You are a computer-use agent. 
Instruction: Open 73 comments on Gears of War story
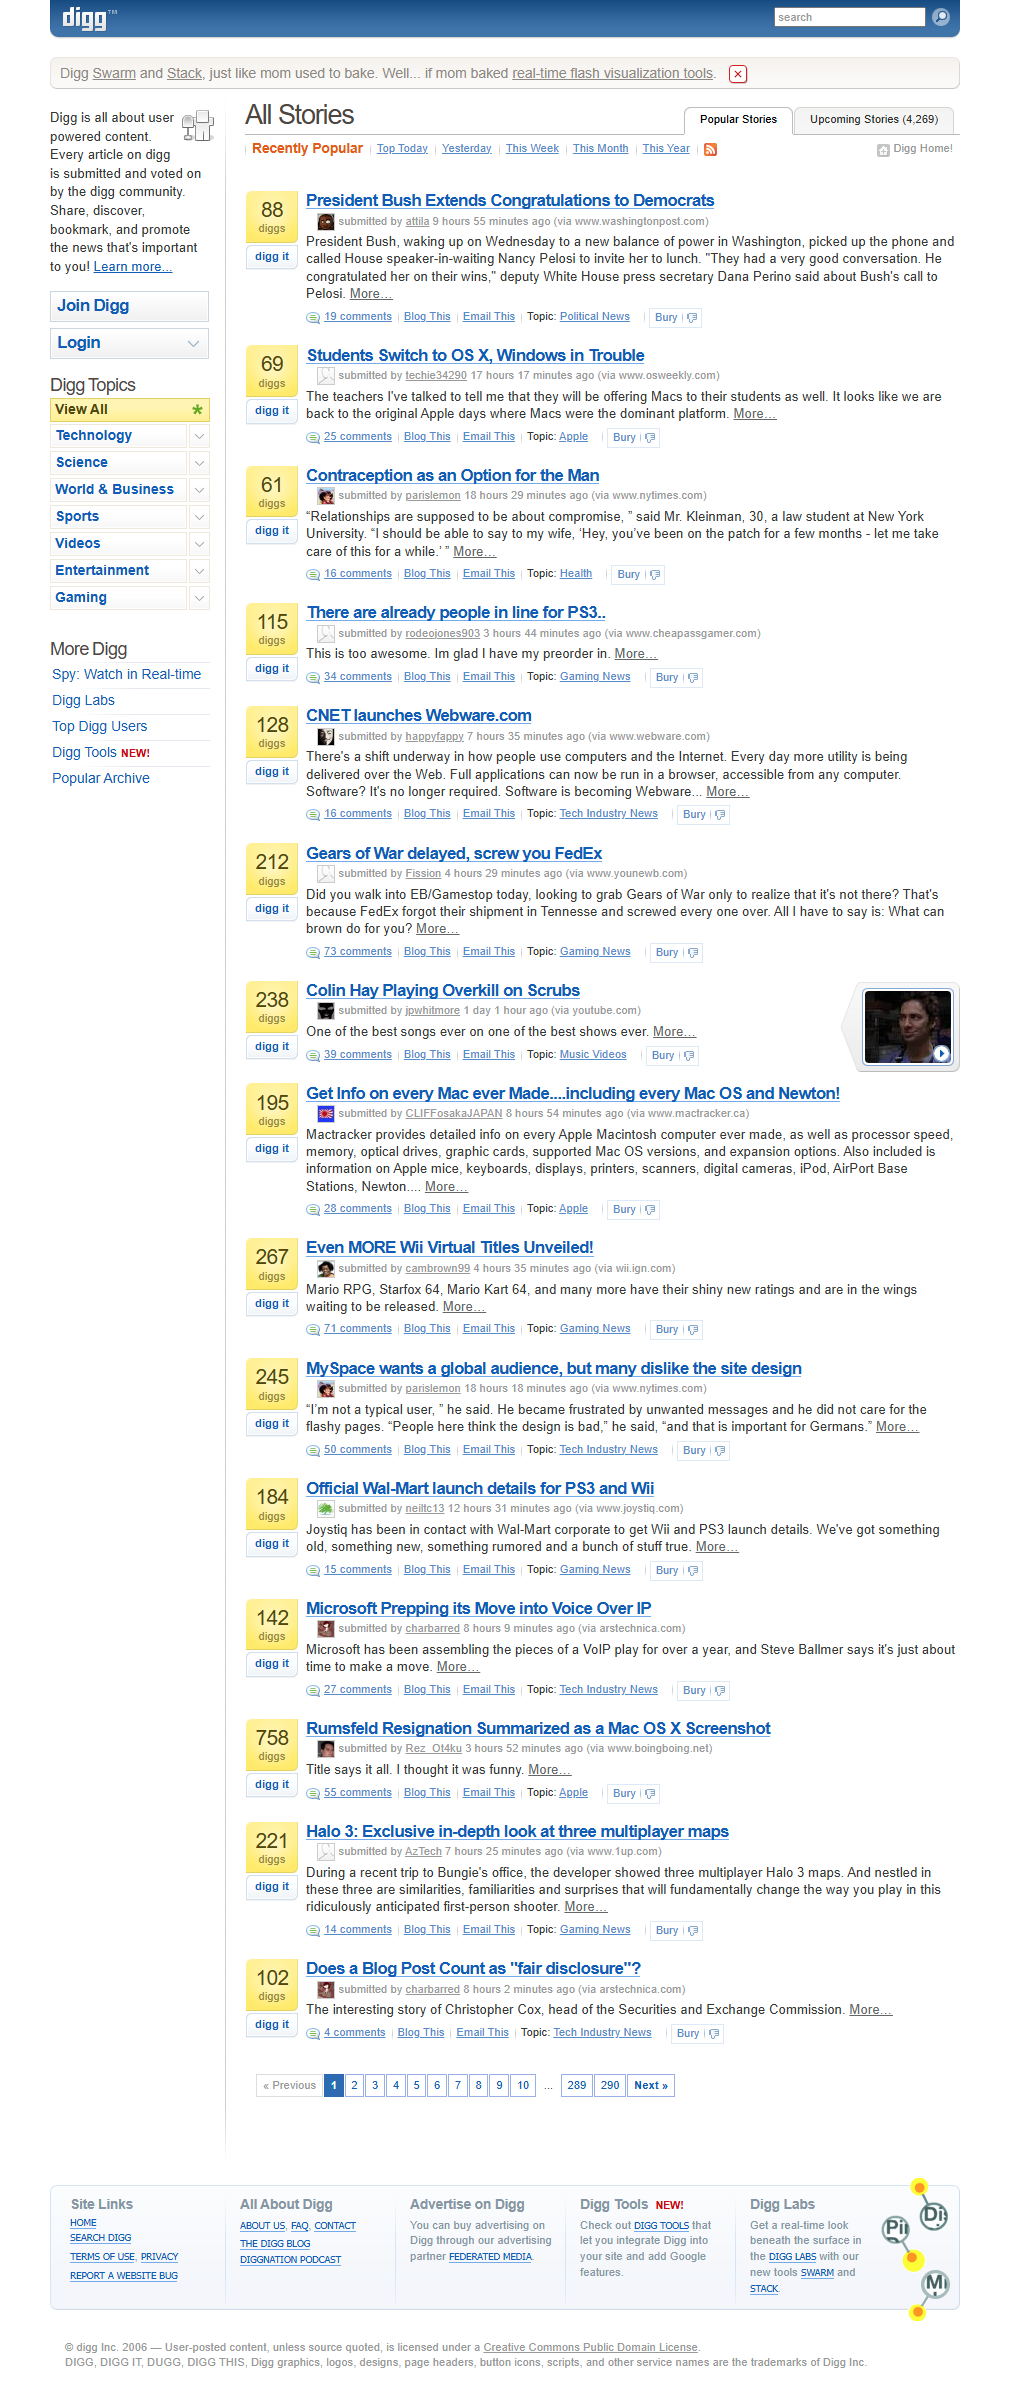tap(358, 952)
